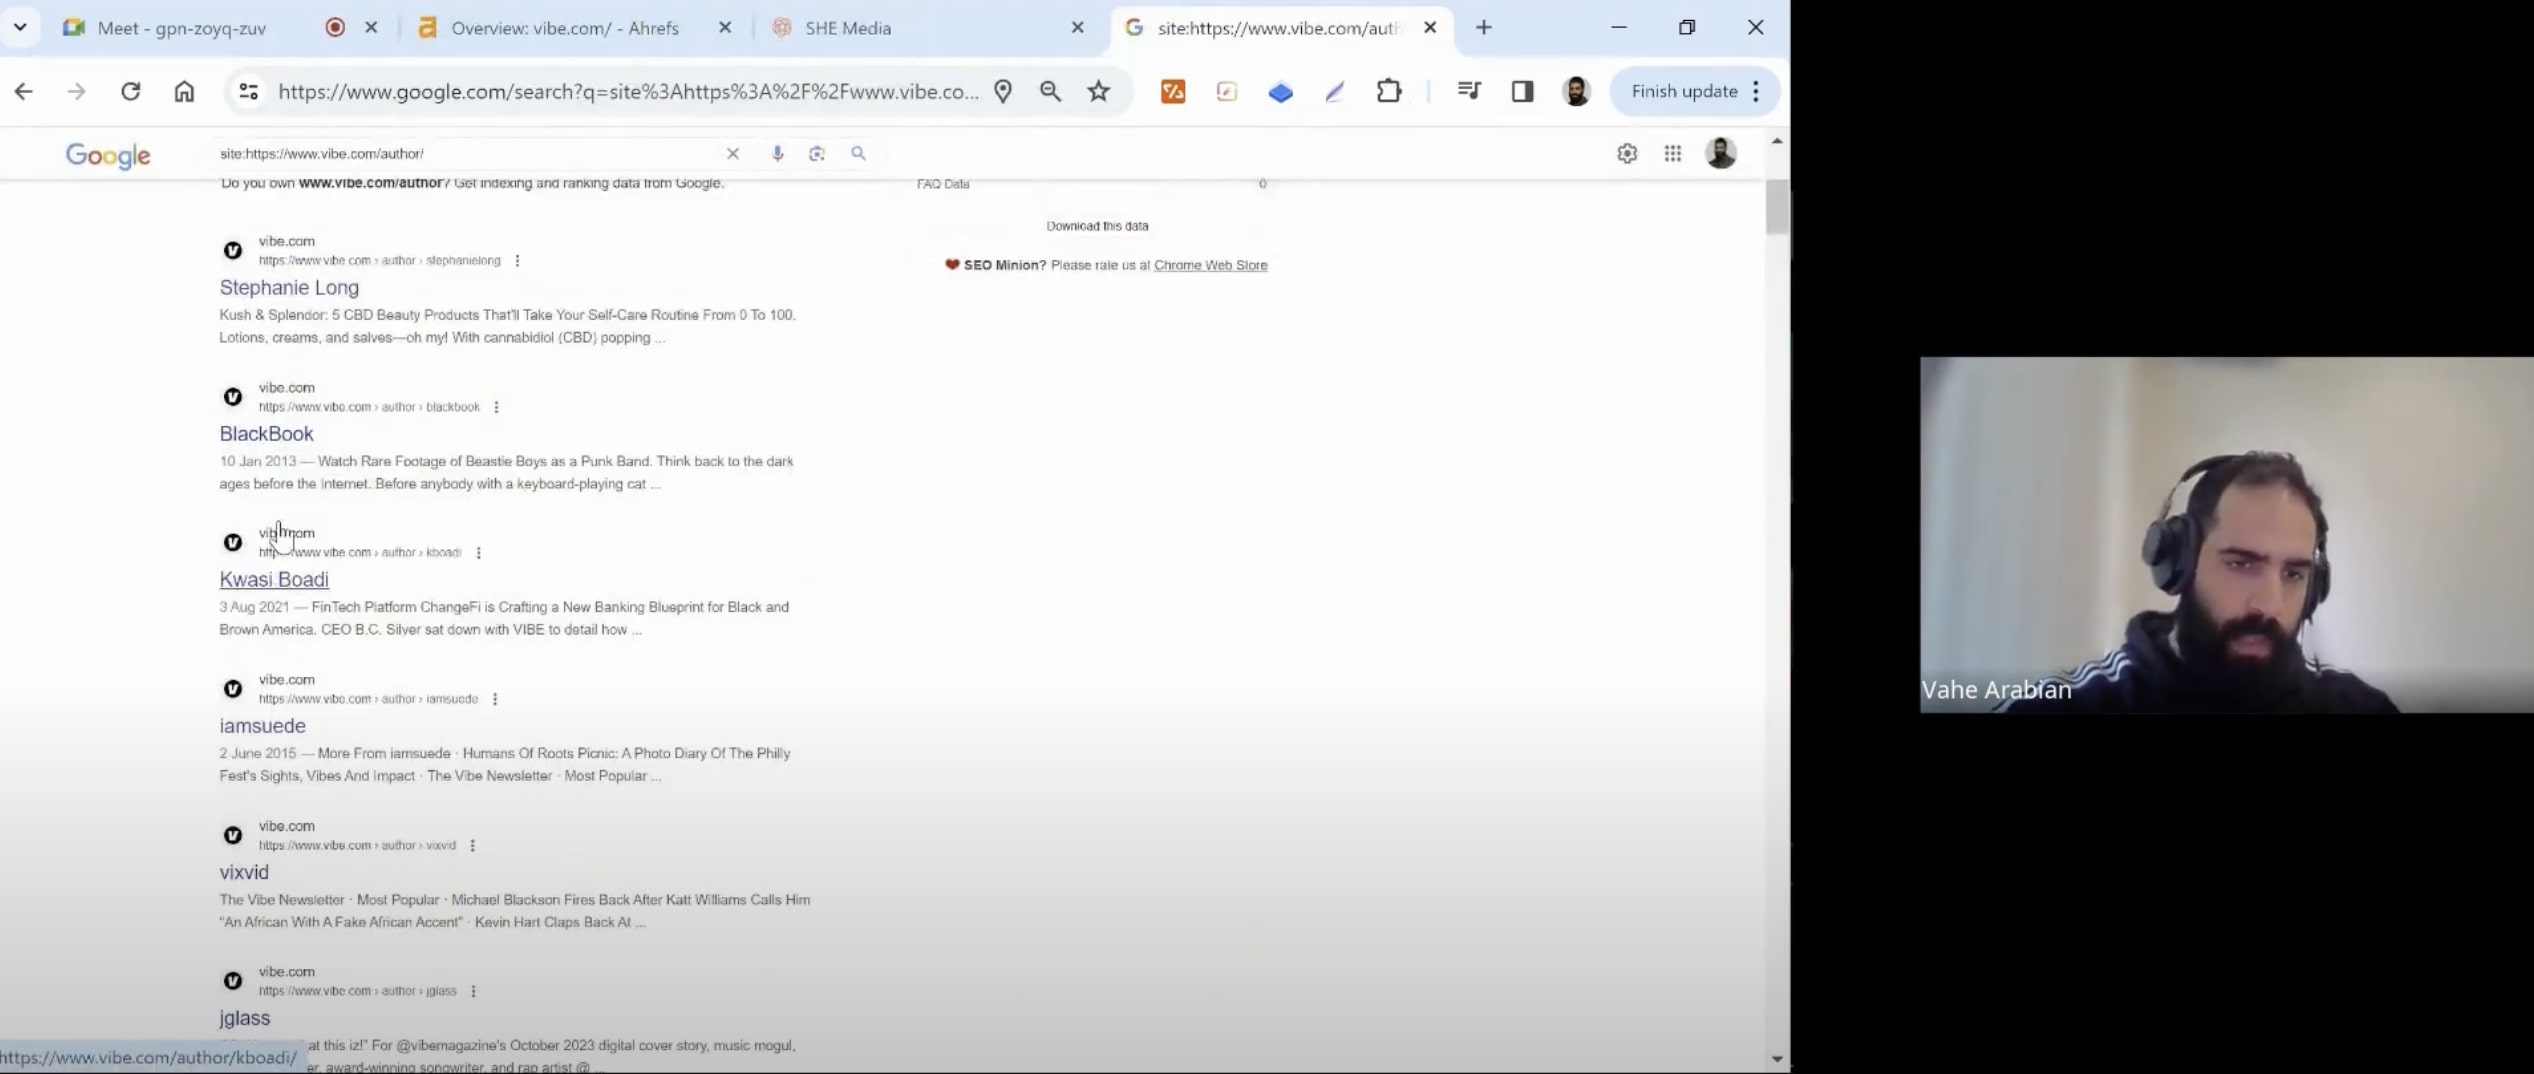Screen dimensions: 2534x1074
Task: Open the Google apps grid icon
Action: coord(1672,153)
